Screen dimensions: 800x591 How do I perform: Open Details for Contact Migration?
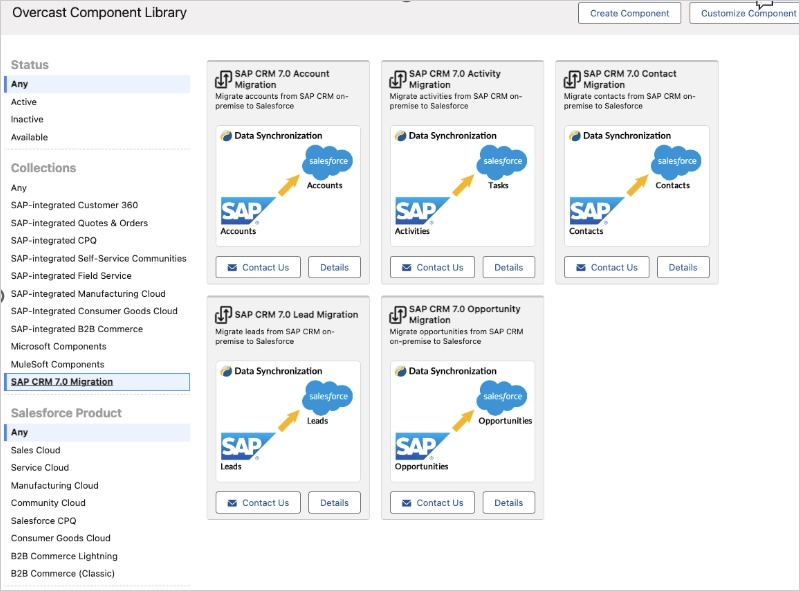pyautogui.click(x=683, y=267)
